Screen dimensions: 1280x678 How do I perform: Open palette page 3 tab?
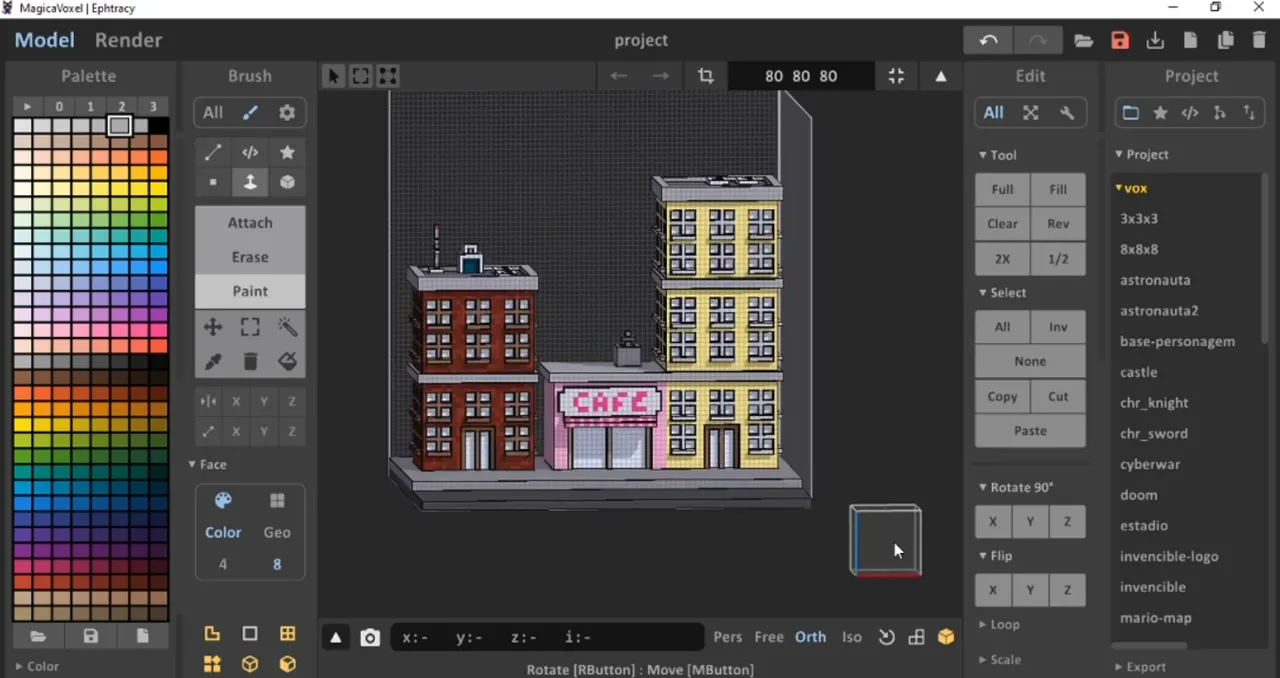point(153,107)
